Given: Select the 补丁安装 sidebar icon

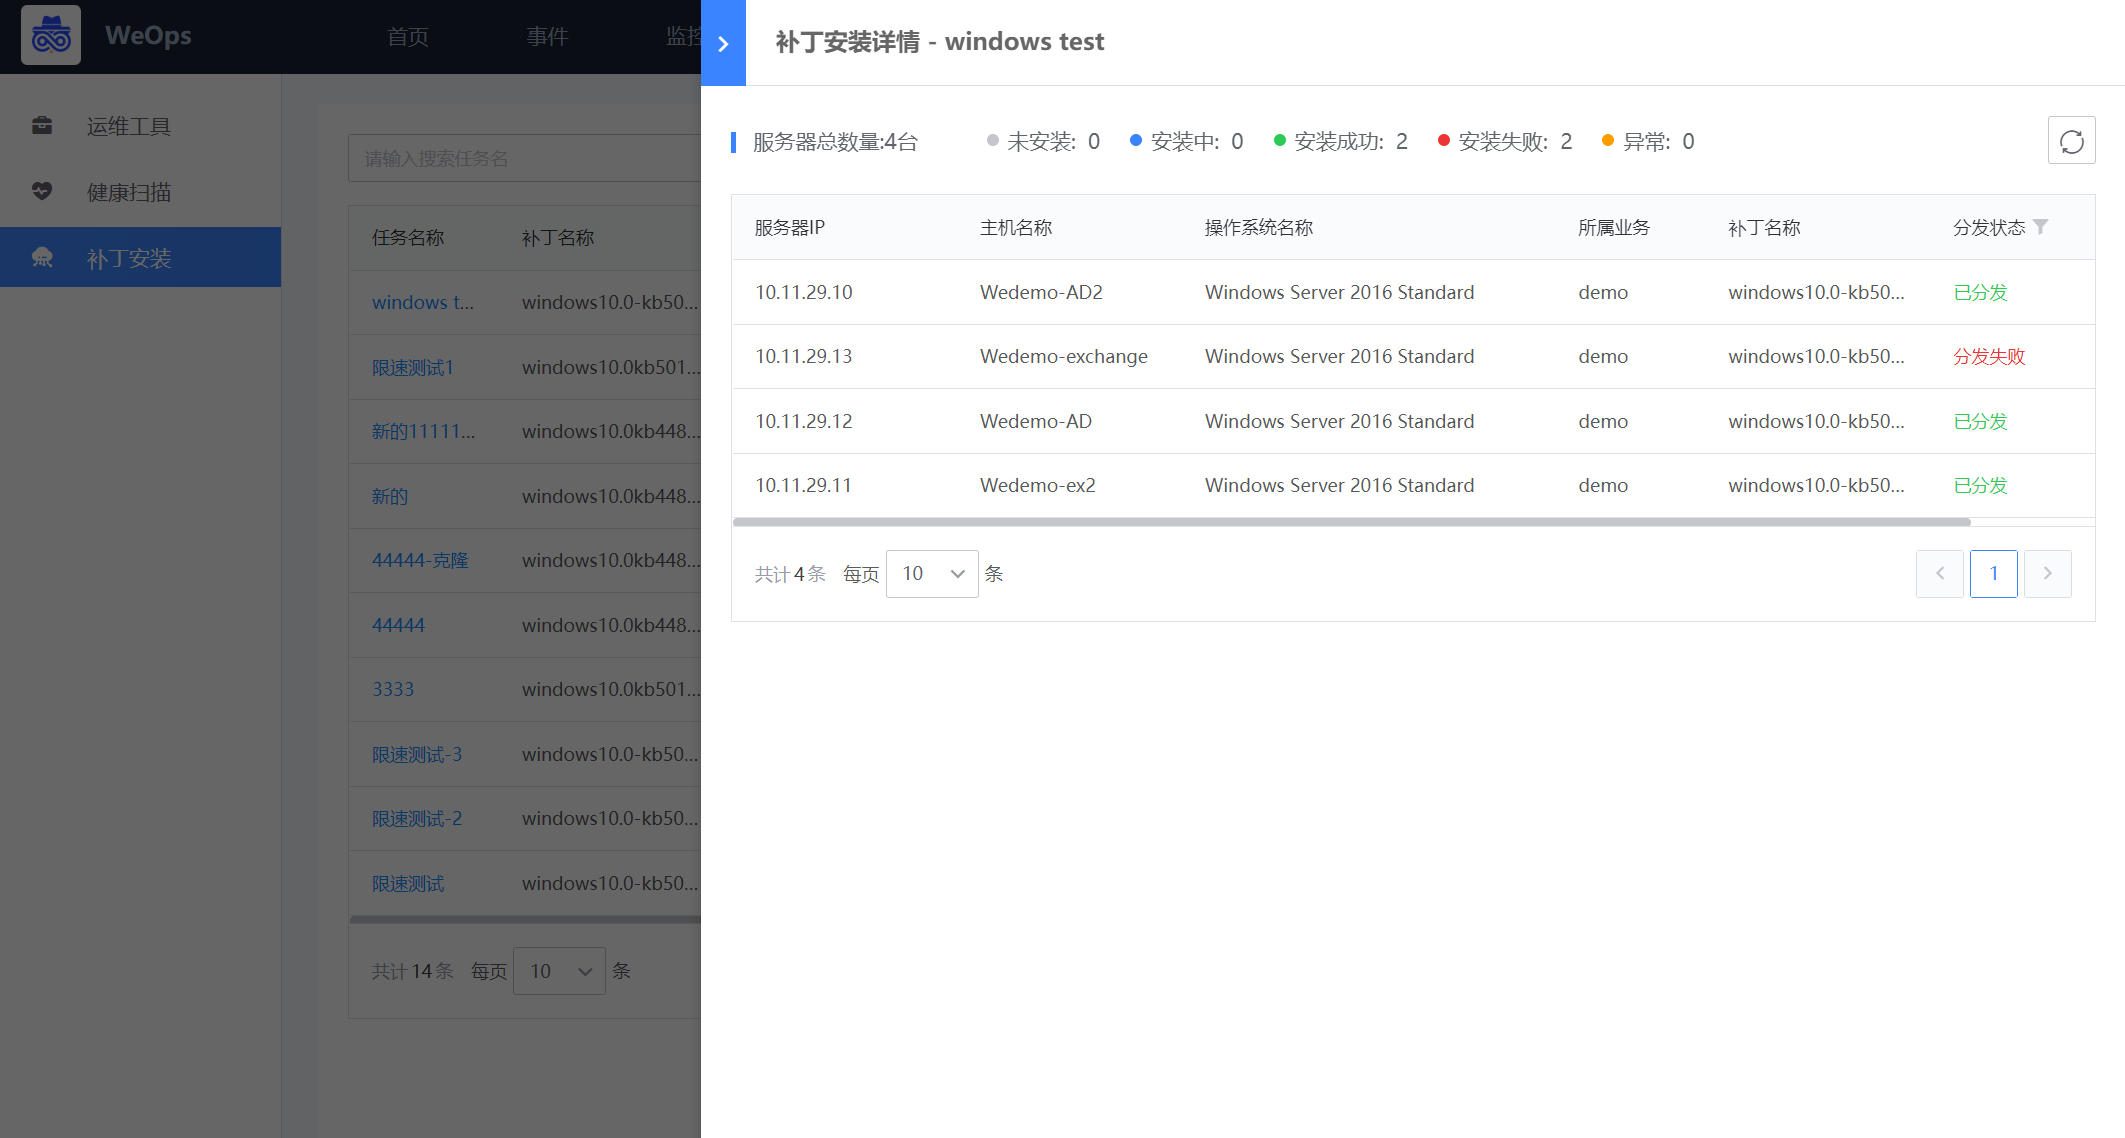Looking at the screenshot, I should 42,257.
